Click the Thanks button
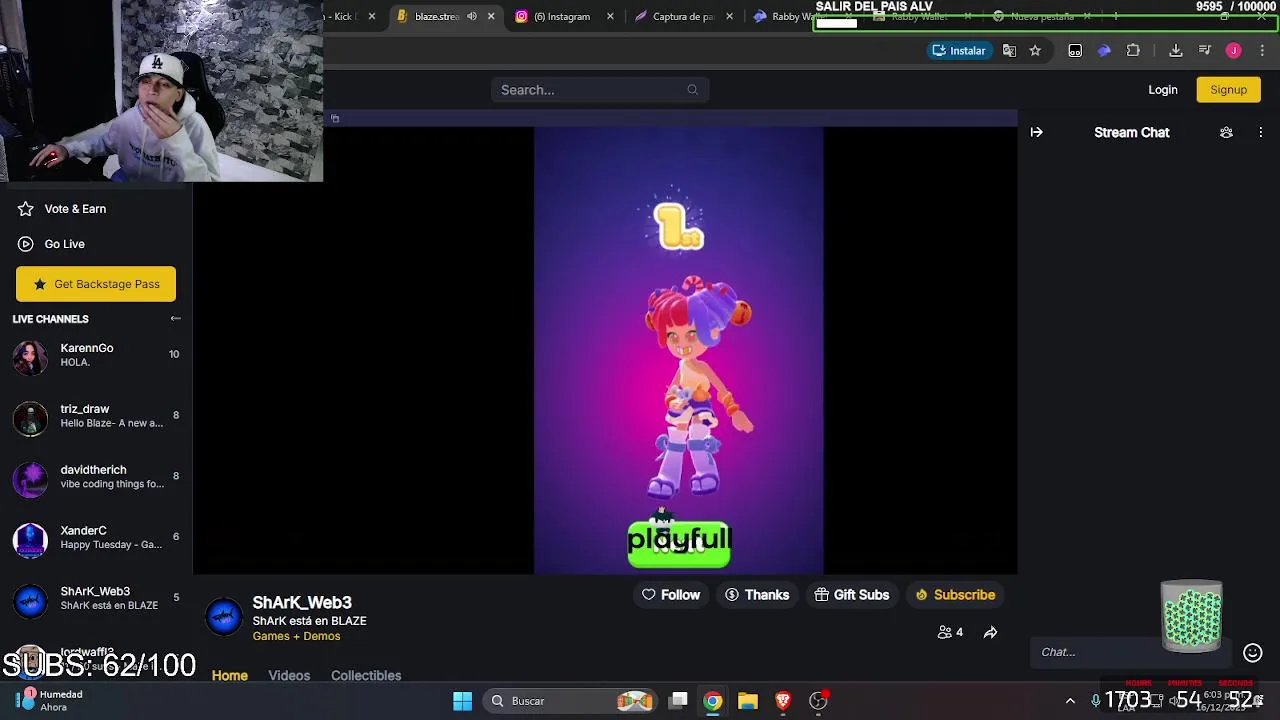 point(757,595)
